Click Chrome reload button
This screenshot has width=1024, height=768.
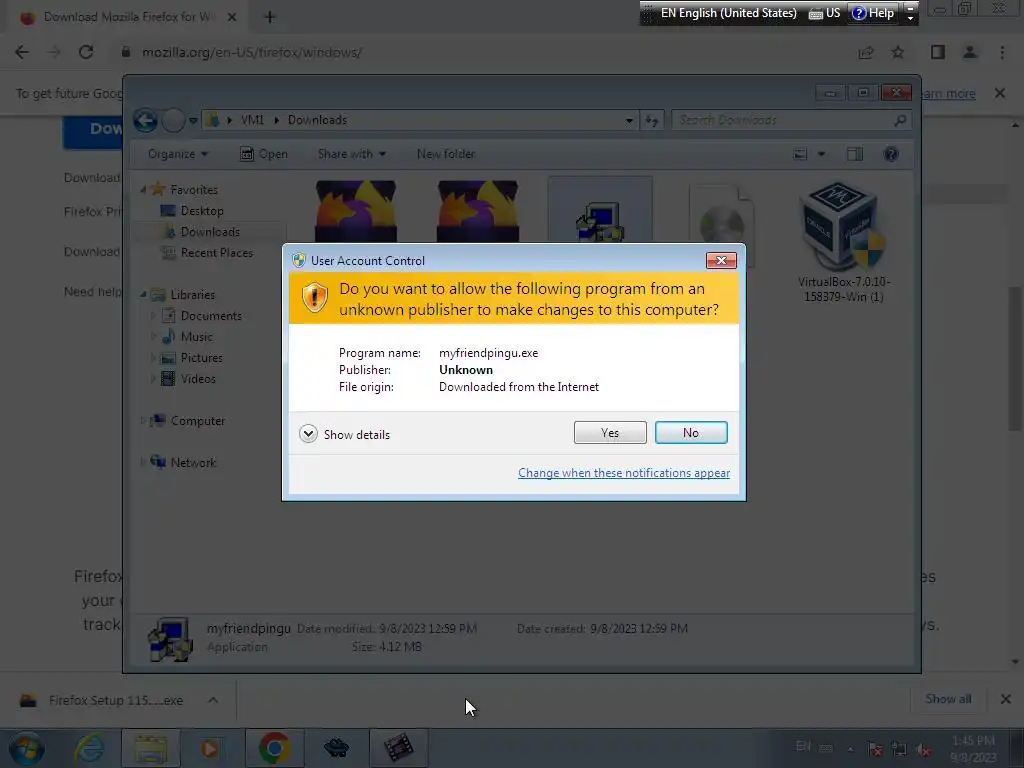86,52
